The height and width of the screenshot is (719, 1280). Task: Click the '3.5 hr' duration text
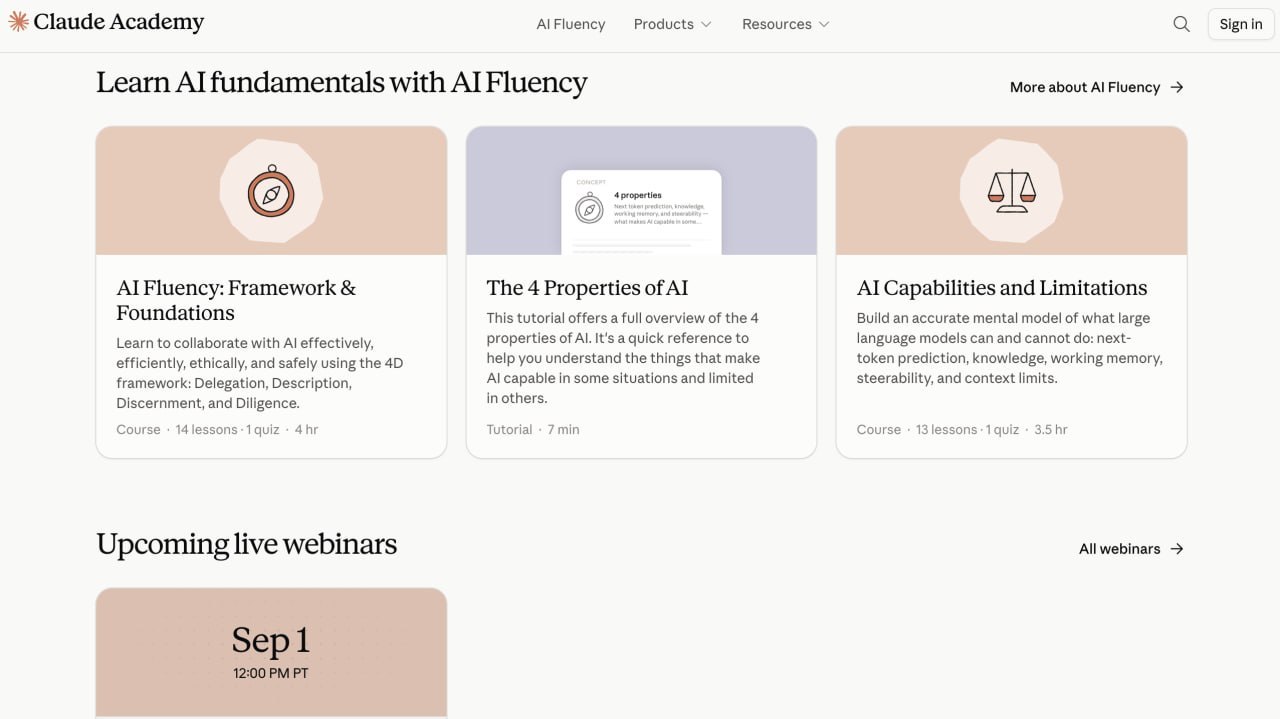click(1051, 430)
